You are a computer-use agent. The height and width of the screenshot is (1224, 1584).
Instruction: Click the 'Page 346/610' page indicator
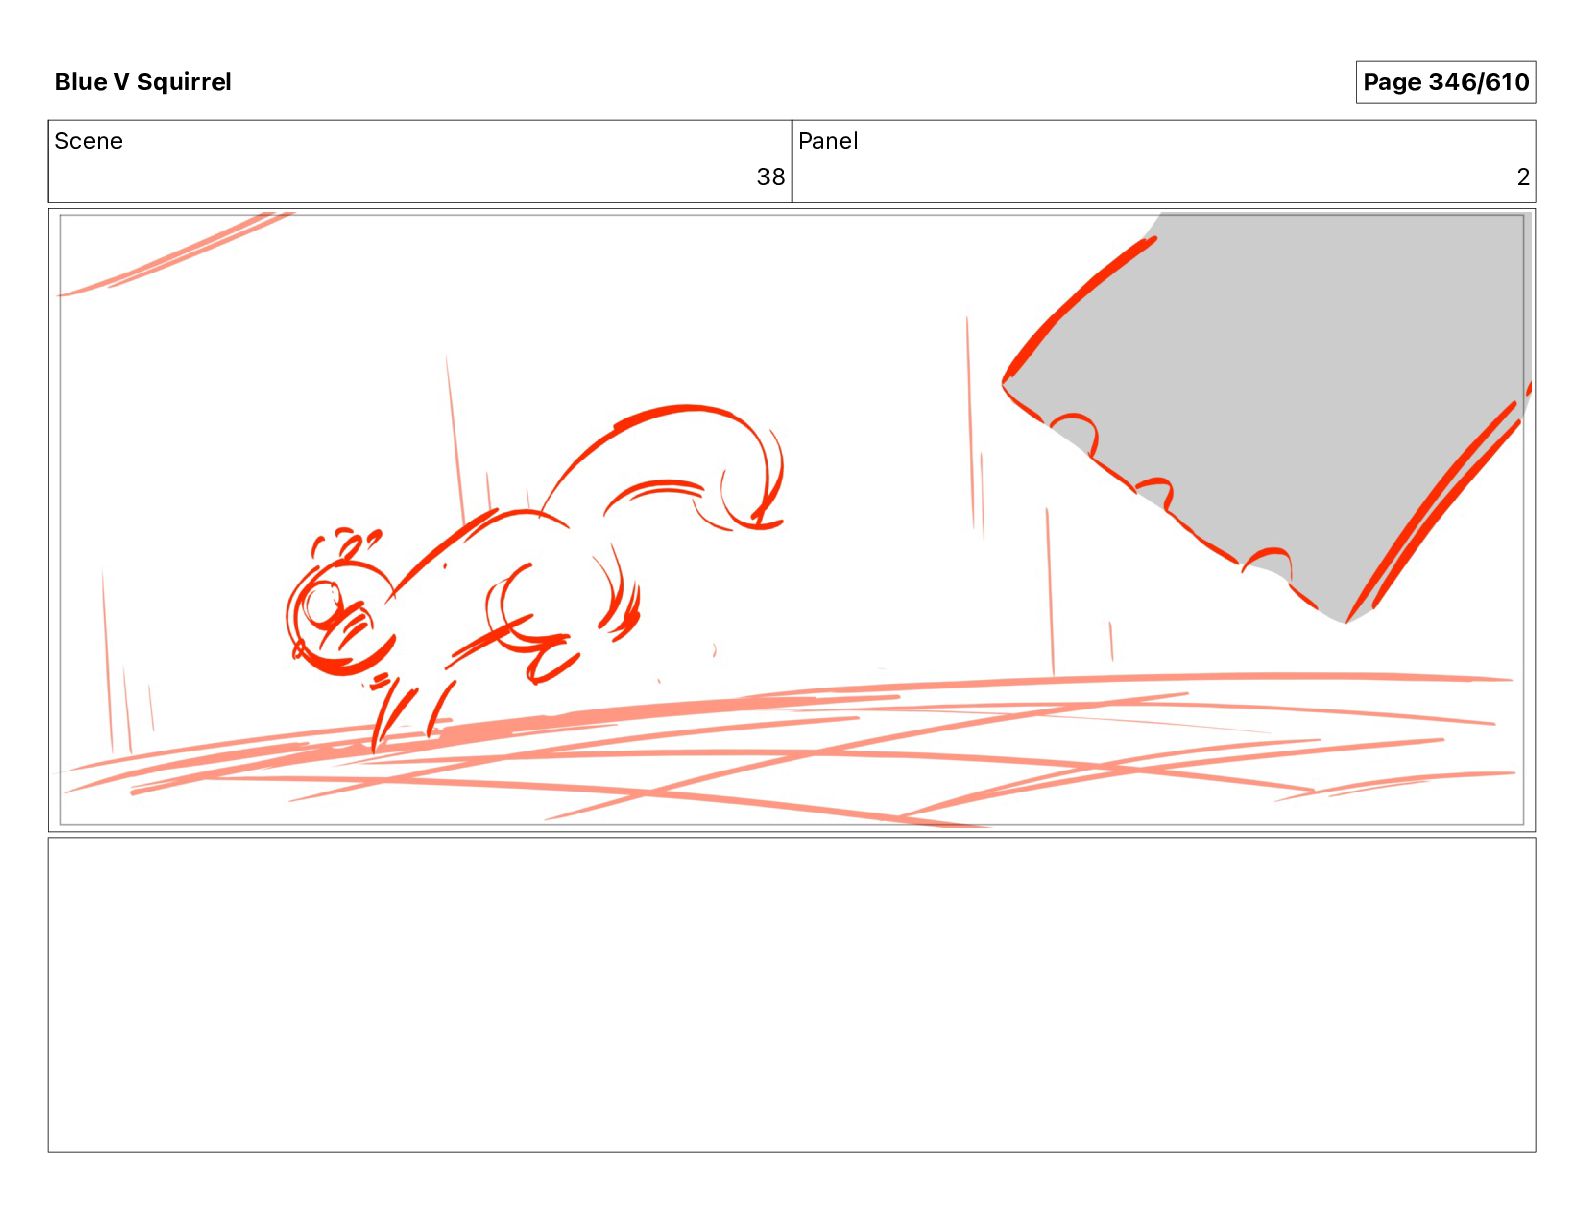point(1445,82)
